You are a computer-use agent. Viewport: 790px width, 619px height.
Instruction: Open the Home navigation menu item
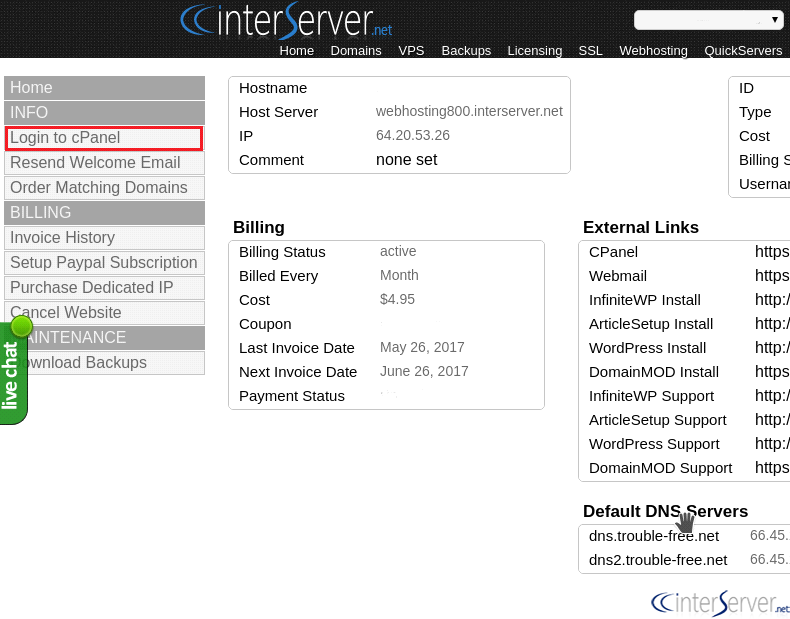(x=297, y=50)
